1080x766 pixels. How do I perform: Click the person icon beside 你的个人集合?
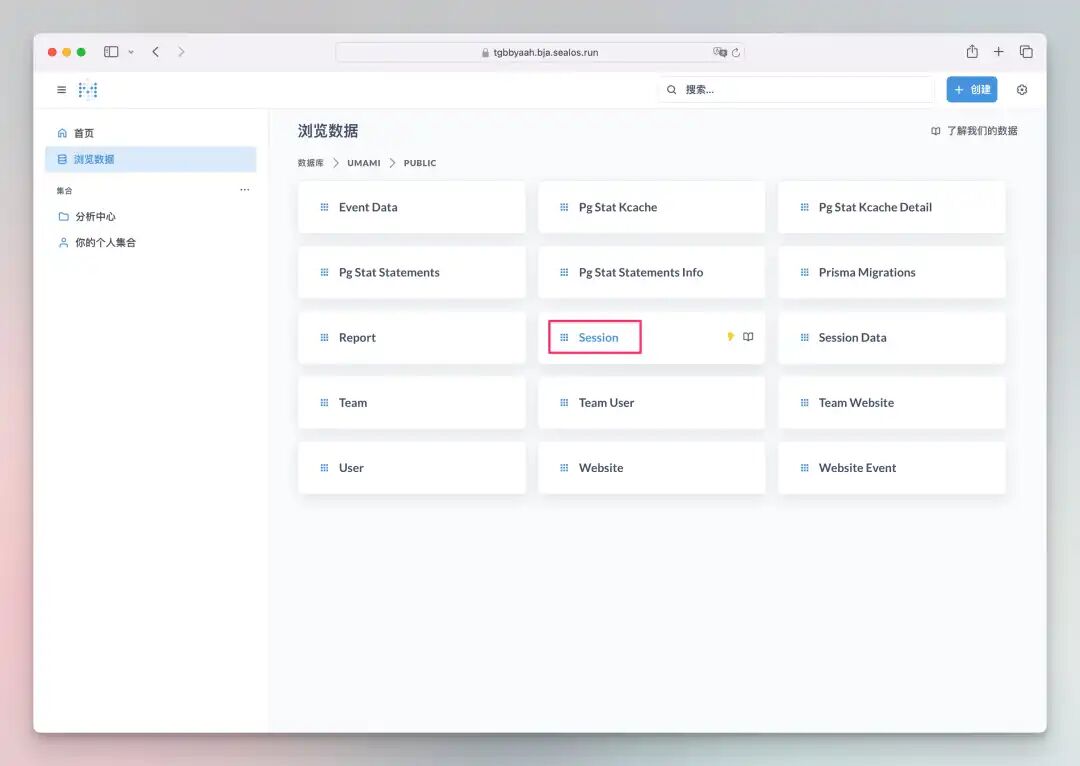coord(63,242)
